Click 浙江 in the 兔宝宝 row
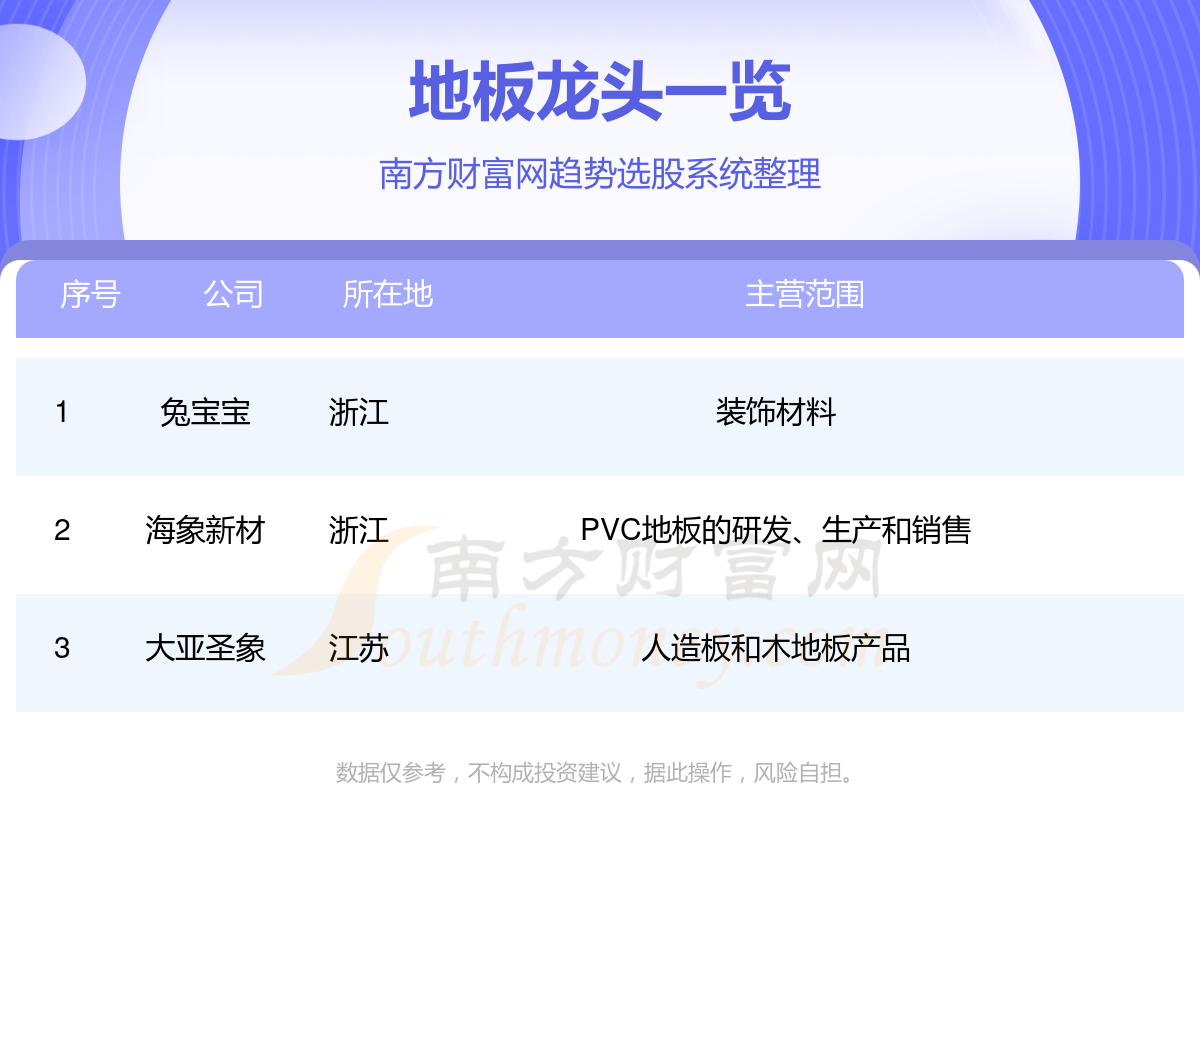This screenshot has height=1050, width=1200. click(x=359, y=412)
